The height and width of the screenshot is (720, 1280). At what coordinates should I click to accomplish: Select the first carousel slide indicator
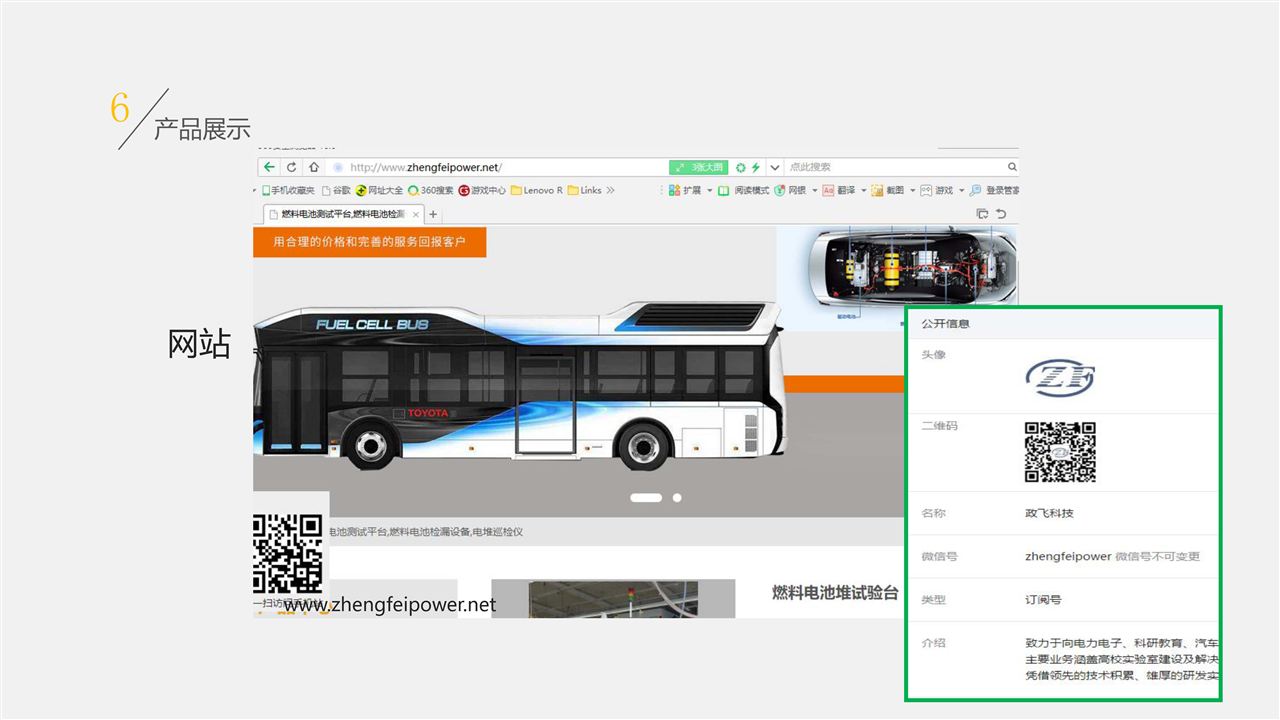click(x=646, y=497)
